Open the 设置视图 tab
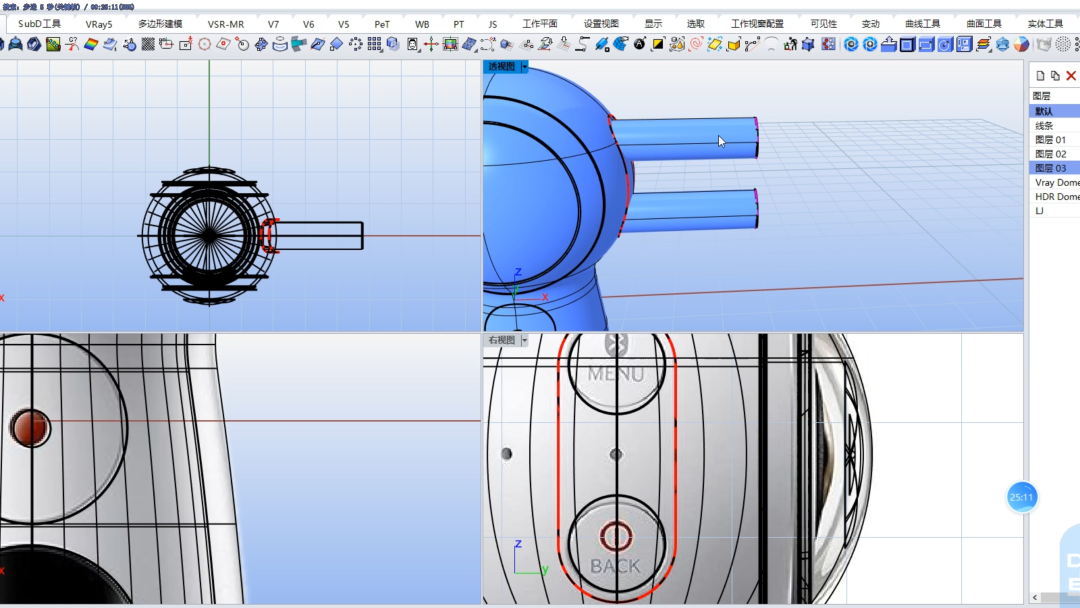 pos(601,24)
